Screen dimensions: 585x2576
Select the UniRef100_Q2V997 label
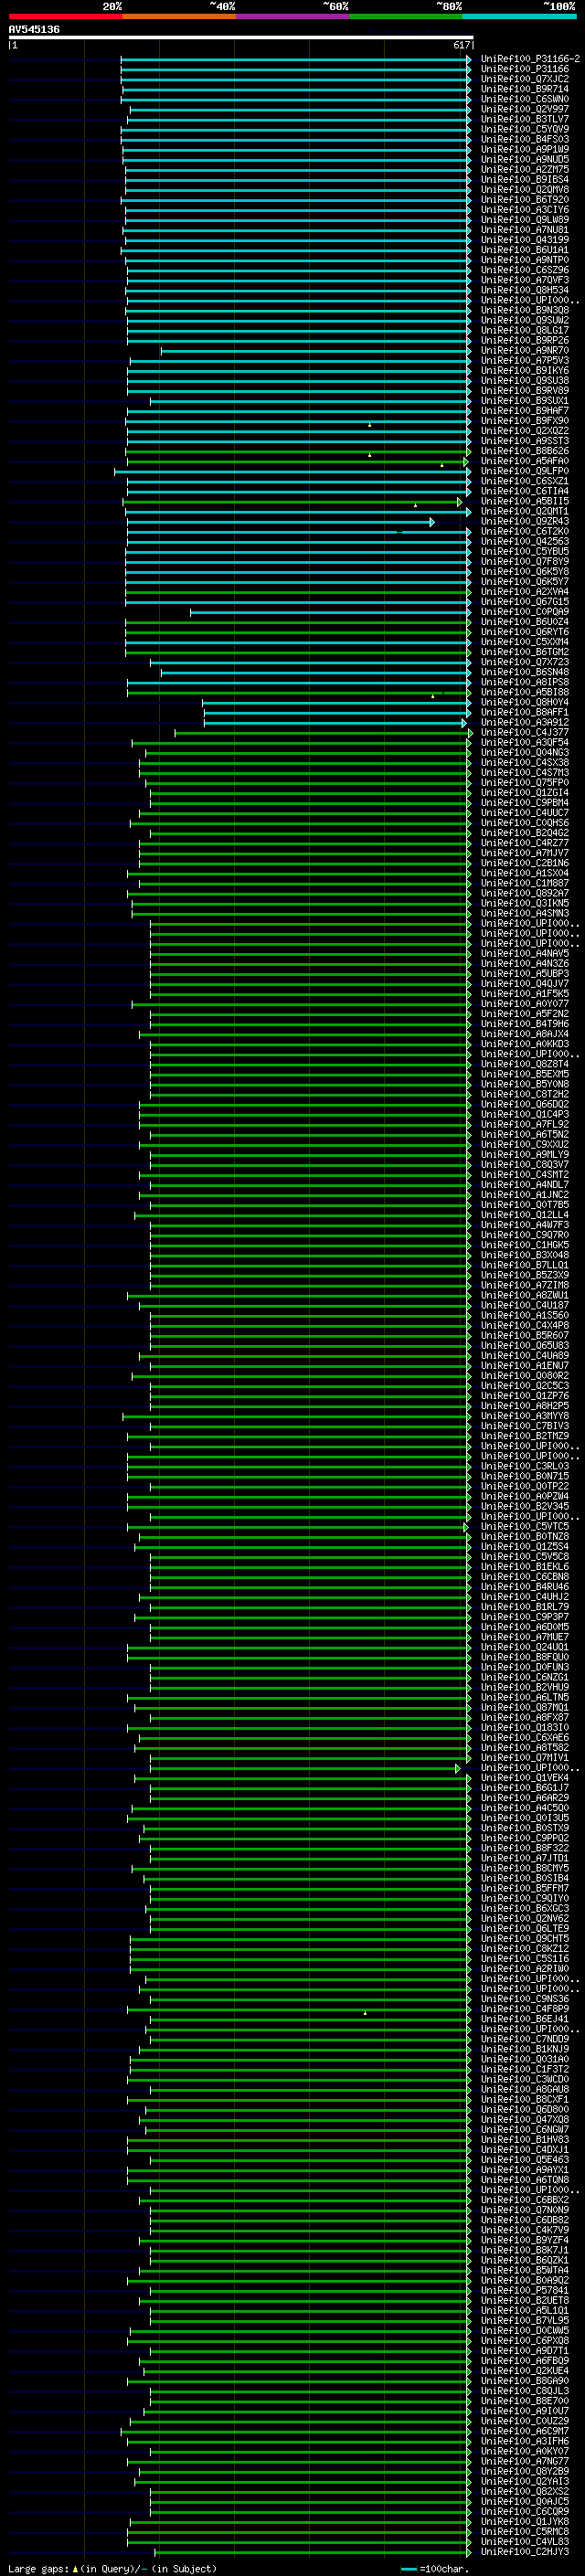point(525,109)
